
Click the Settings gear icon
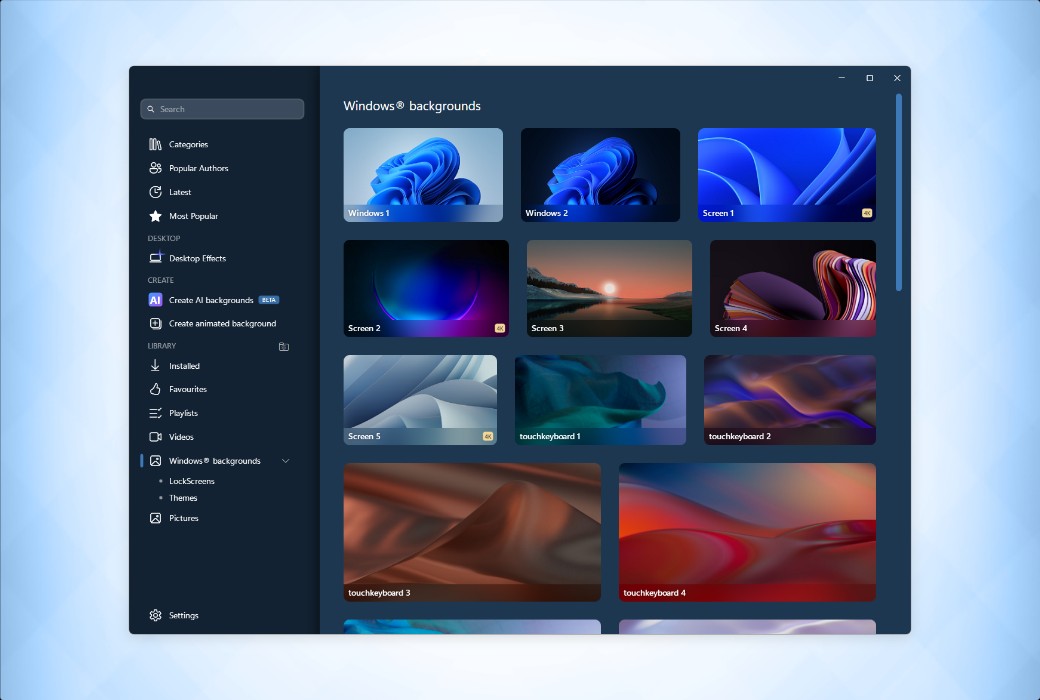click(x=155, y=615)
